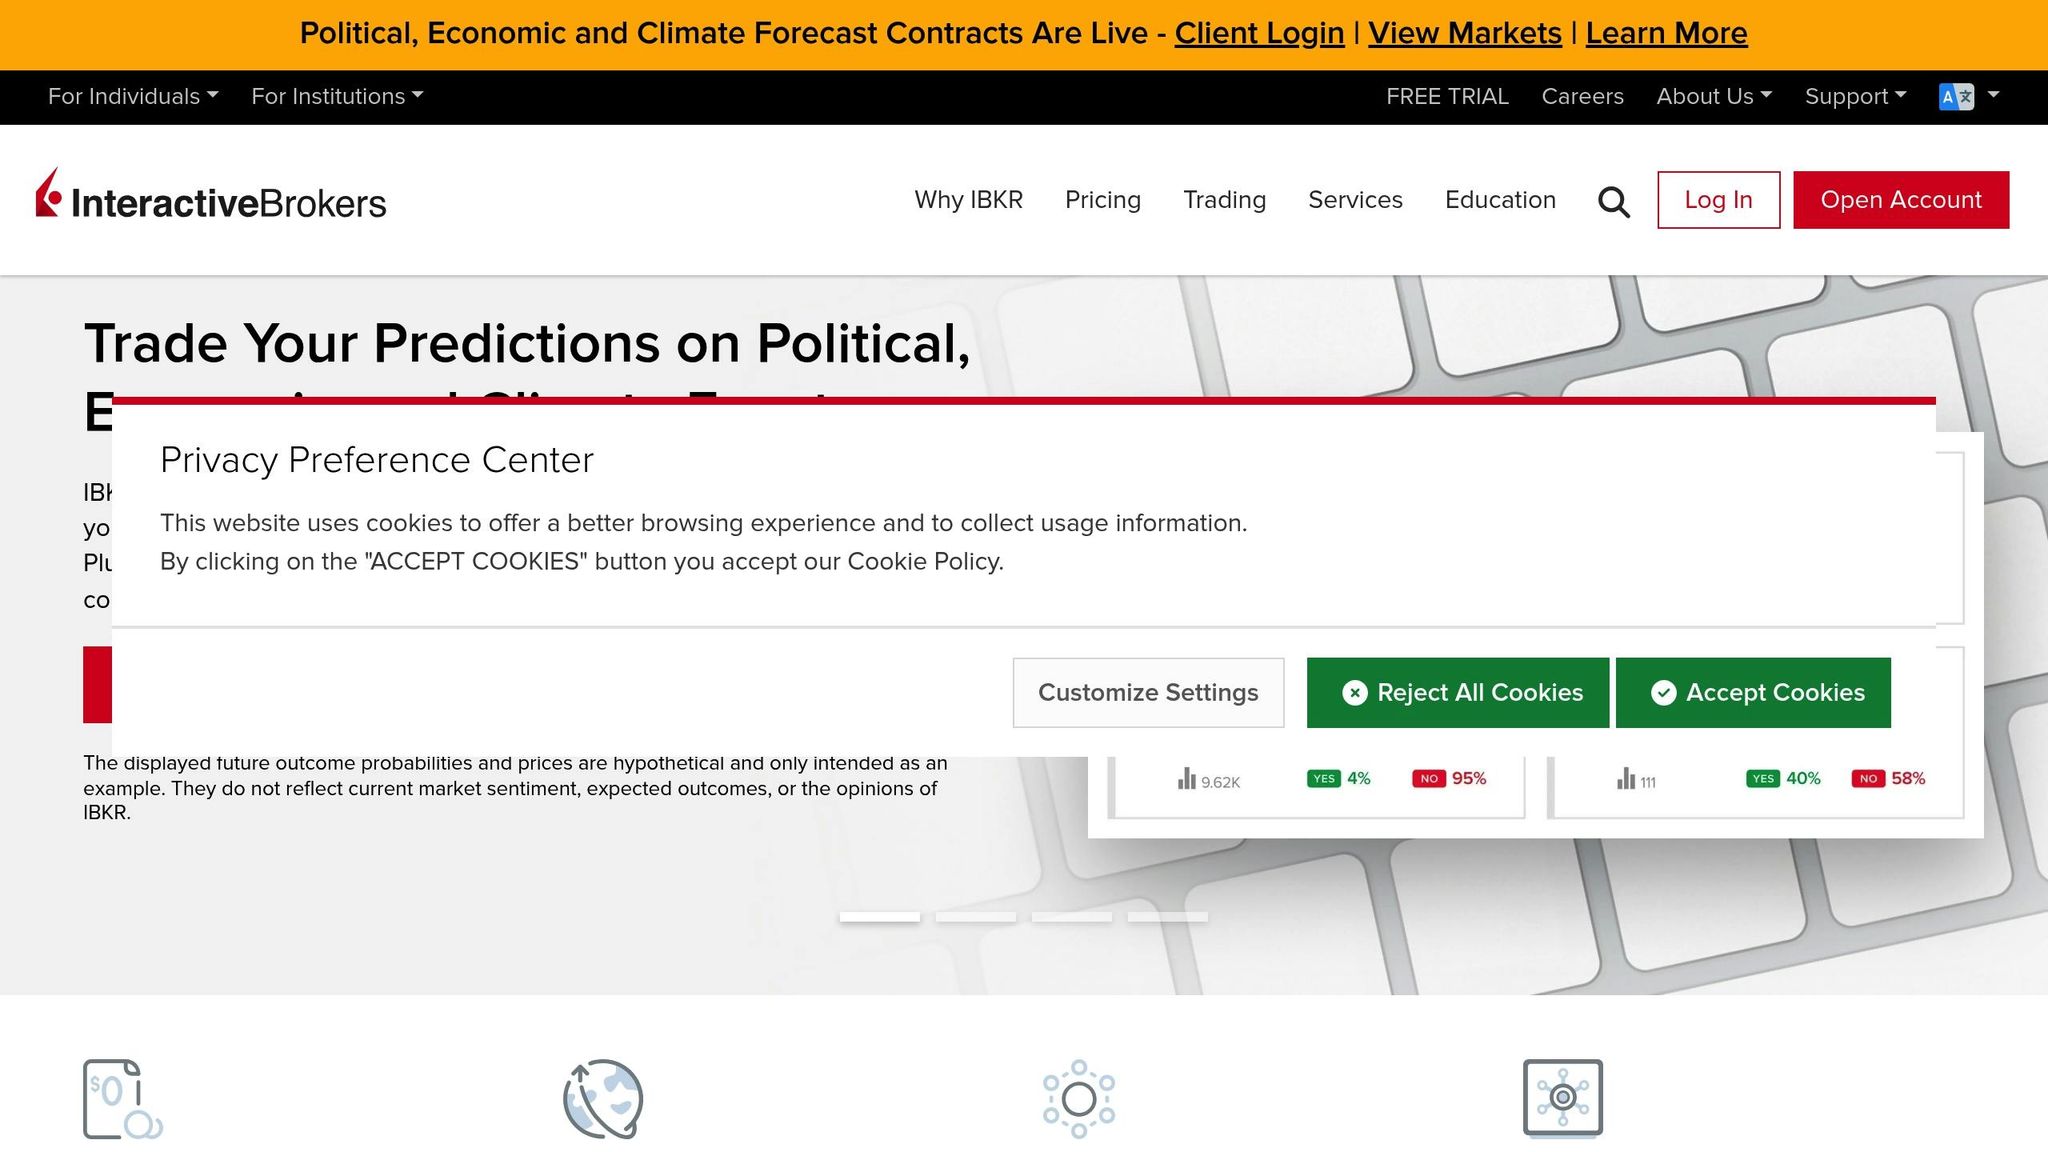Click the safe vault feature icon
This screenshot has height=1152, width=2048.
[x=1562, y=1097]
